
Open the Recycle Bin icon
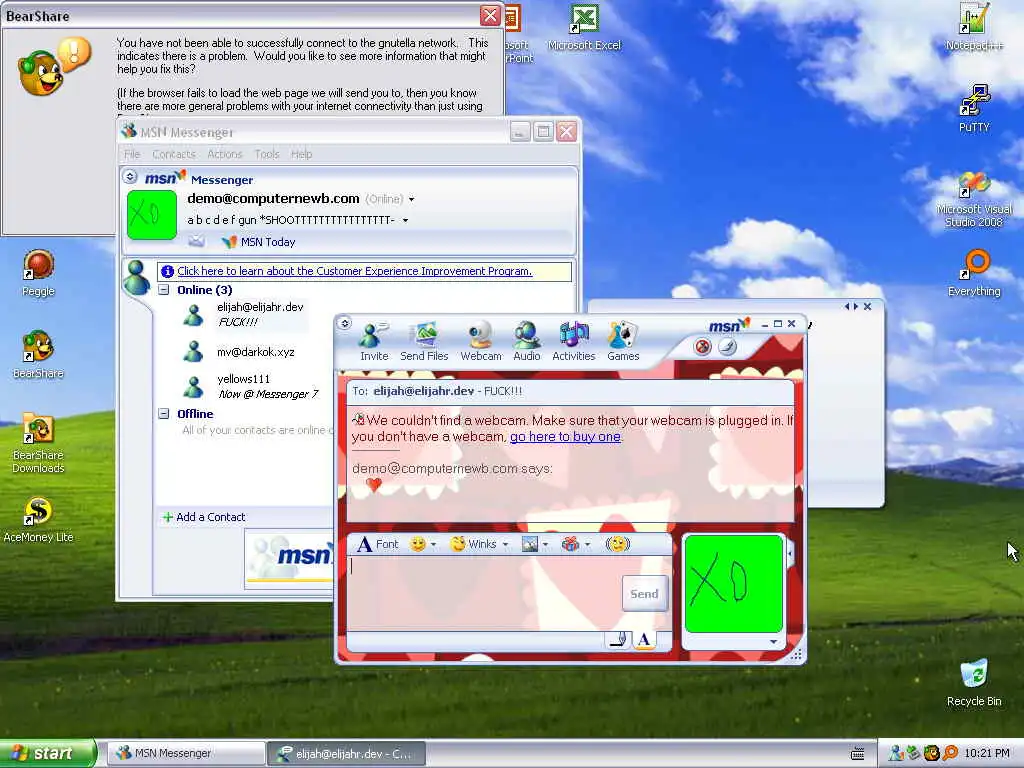point(974,683)
